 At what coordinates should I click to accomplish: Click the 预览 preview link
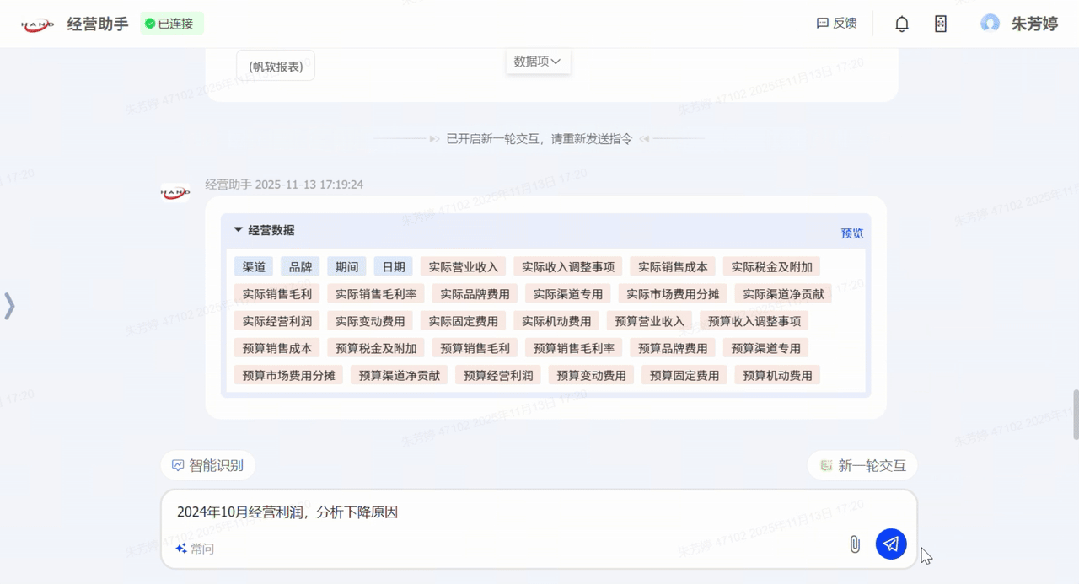click(851, 233)
